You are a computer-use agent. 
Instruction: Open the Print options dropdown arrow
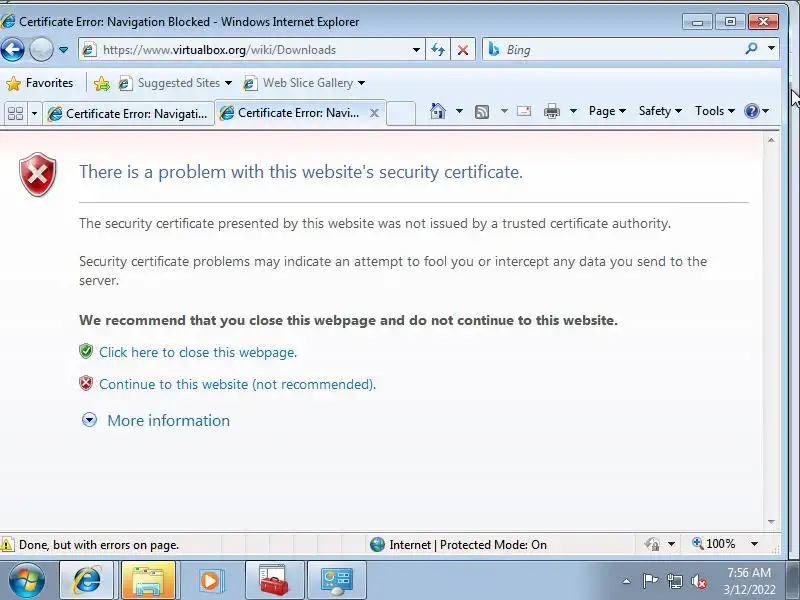573,111
